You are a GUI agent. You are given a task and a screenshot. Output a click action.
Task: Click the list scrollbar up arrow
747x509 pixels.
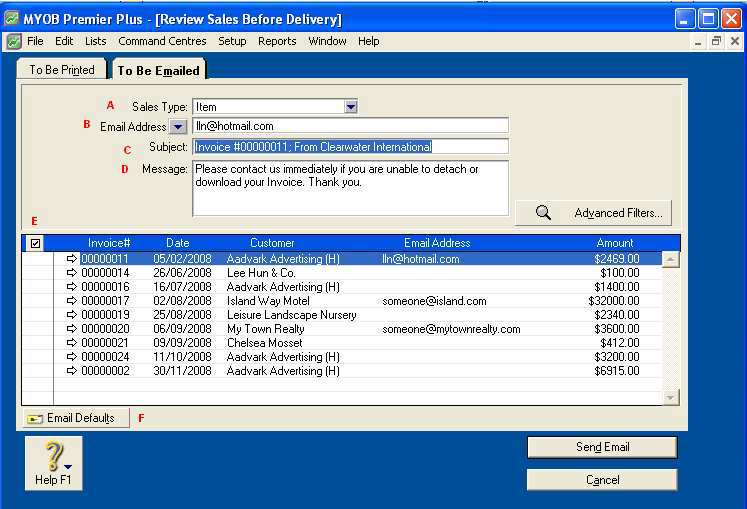(x=670, y=259)
